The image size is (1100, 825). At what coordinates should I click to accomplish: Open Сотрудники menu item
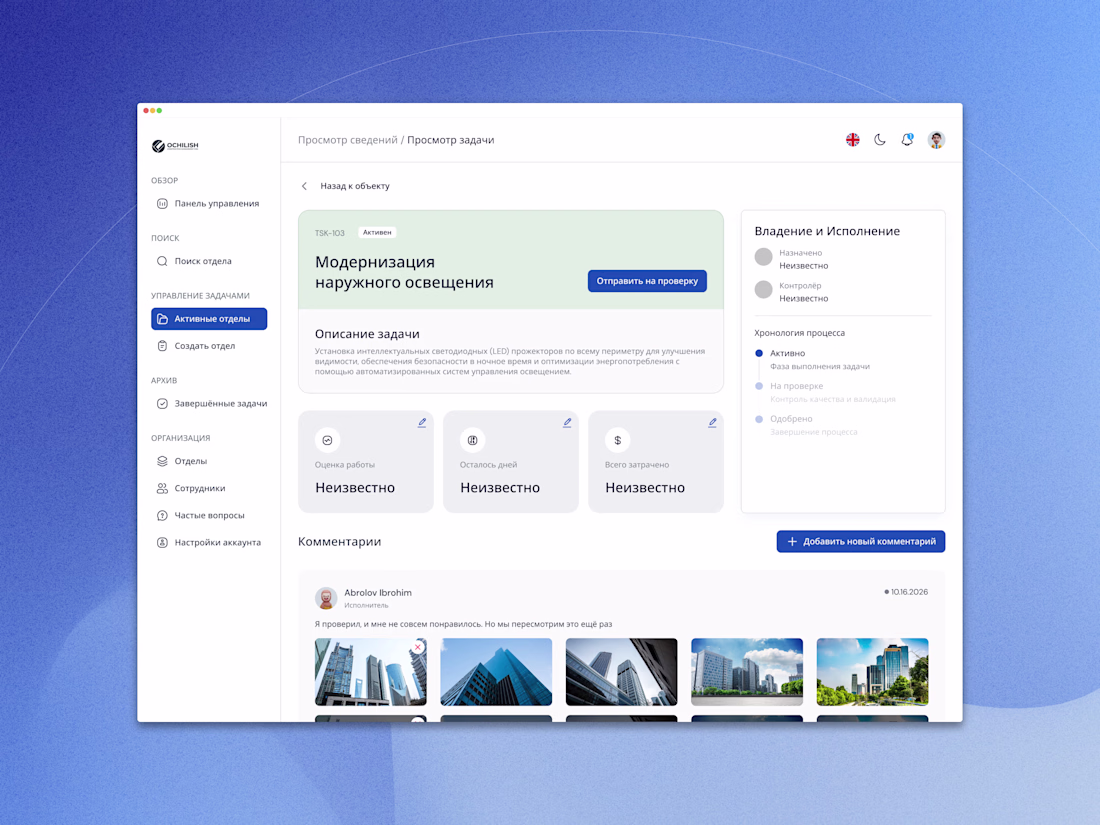pos(209,488)
